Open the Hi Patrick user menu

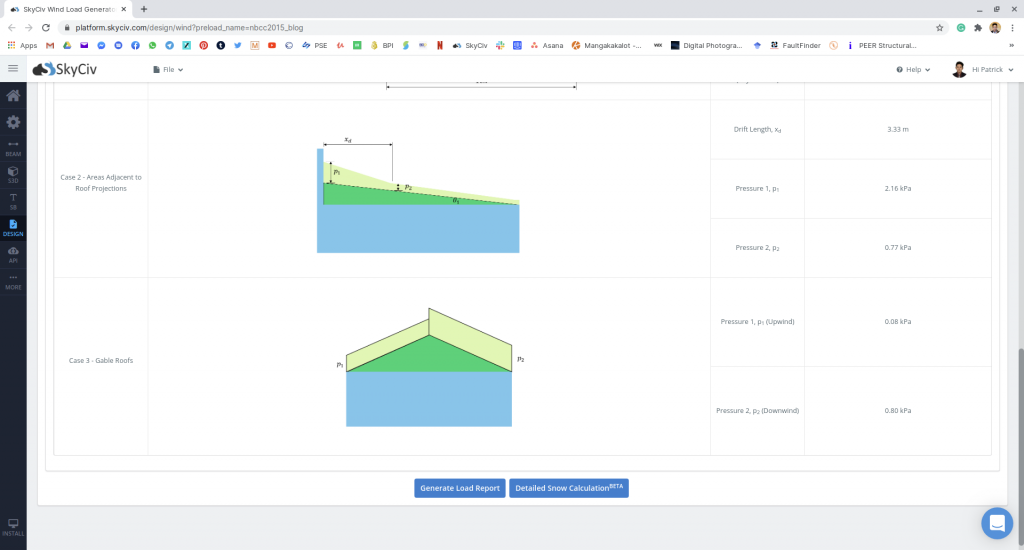click(x=983, y=70)
